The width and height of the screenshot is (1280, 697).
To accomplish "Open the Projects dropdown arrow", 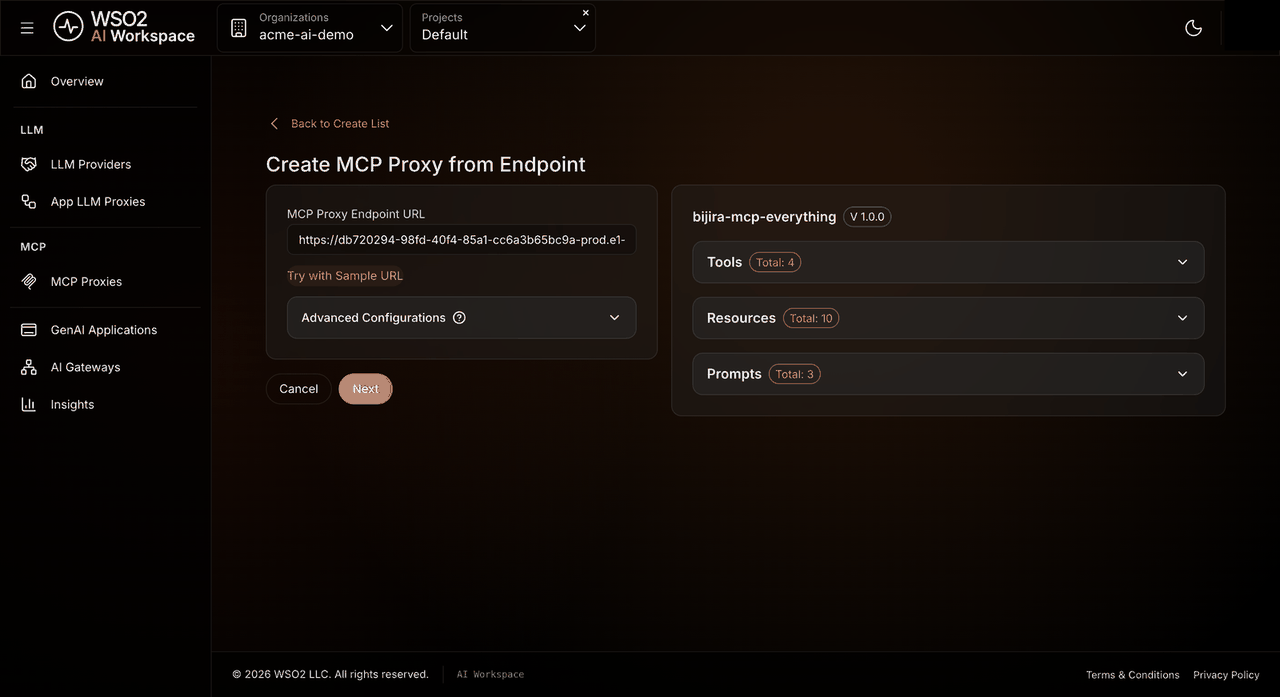I will coord(579,28).
